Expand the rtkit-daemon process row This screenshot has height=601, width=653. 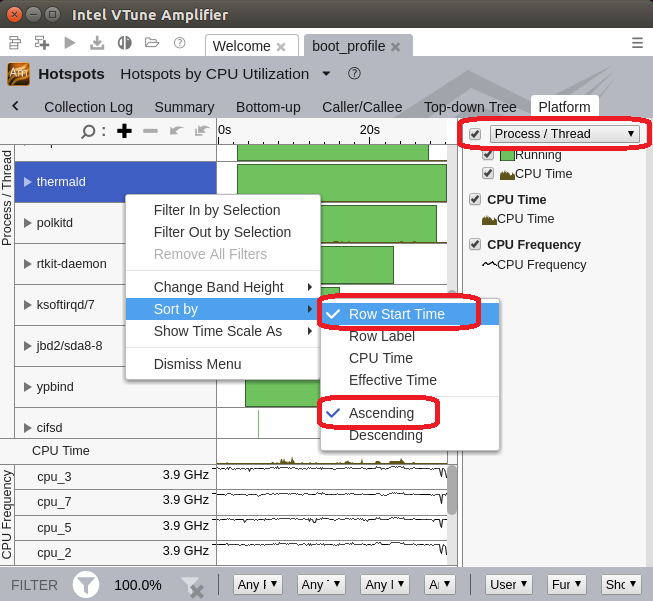[27, 264]
